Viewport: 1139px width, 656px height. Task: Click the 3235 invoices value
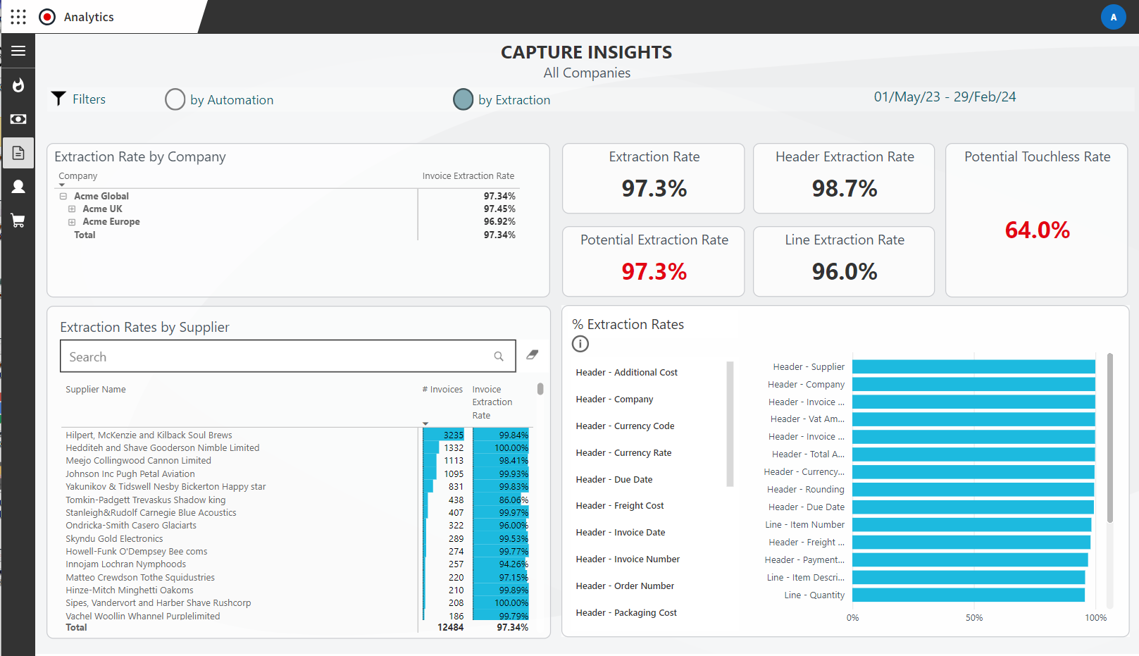(453, 435)
